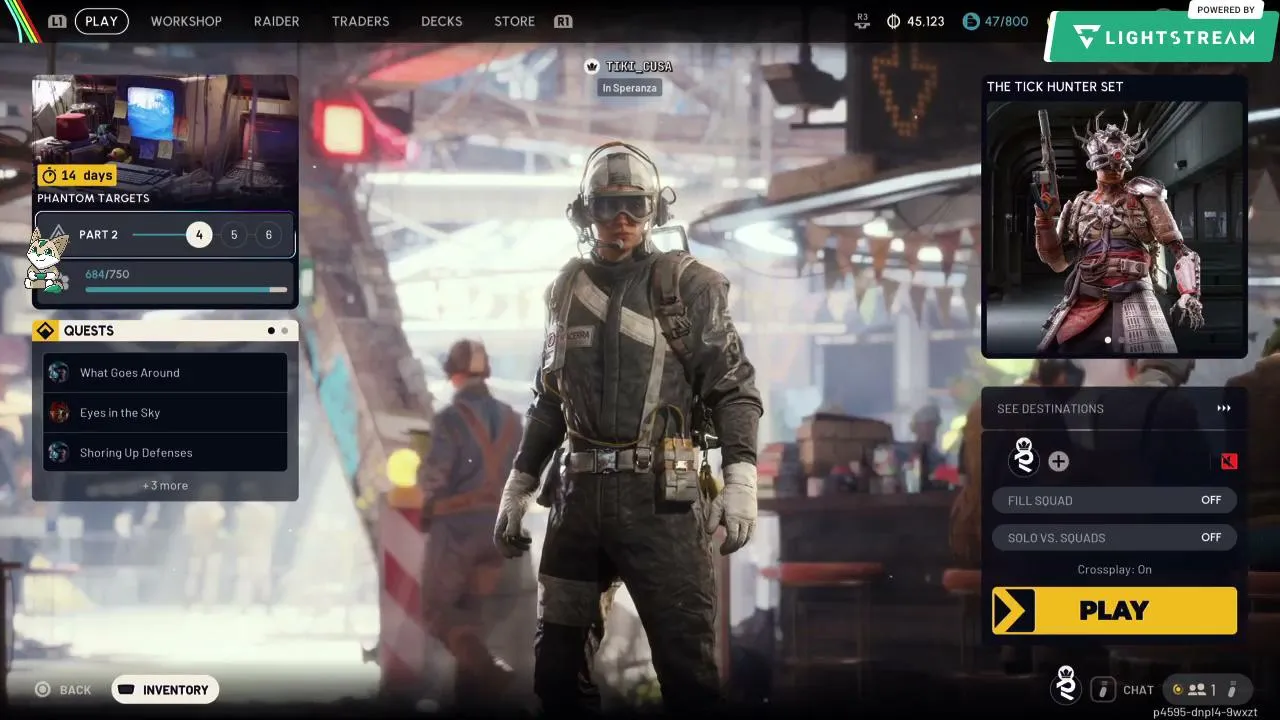Open the STORE tab

coord(514,21)
